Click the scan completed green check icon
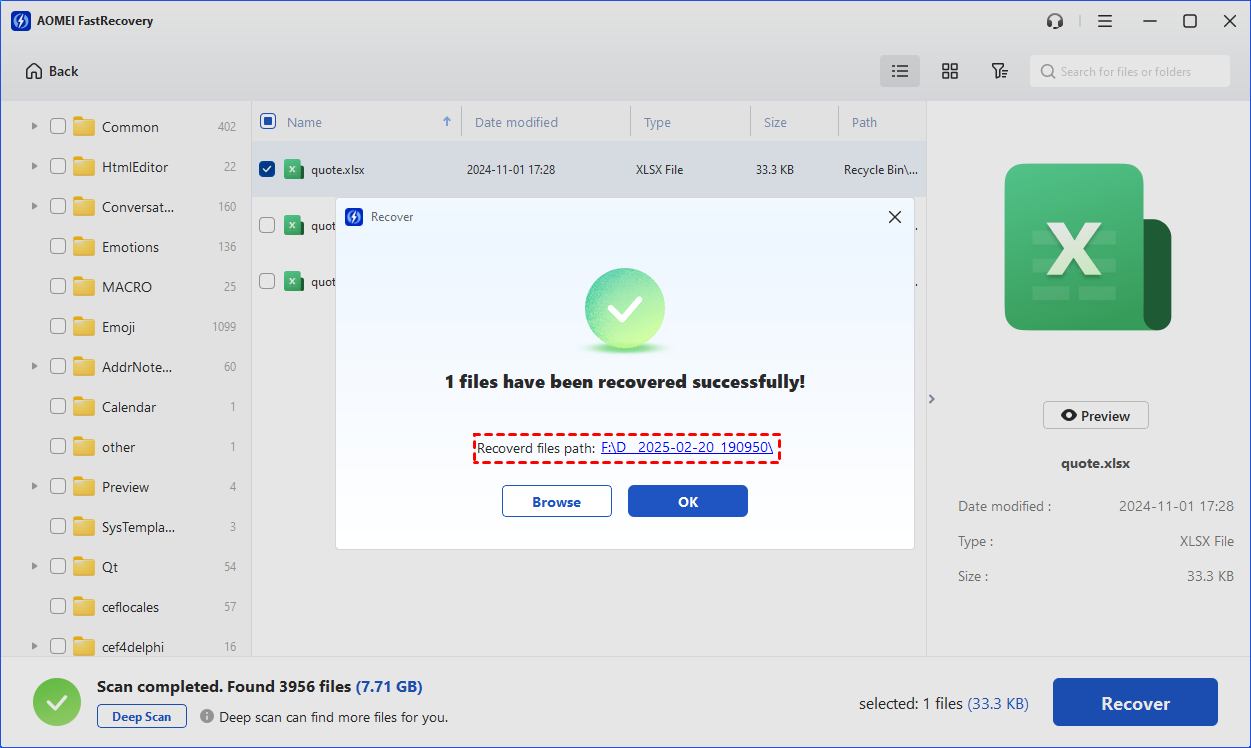The image size is (1251, 748). click(x=57, y=702)
